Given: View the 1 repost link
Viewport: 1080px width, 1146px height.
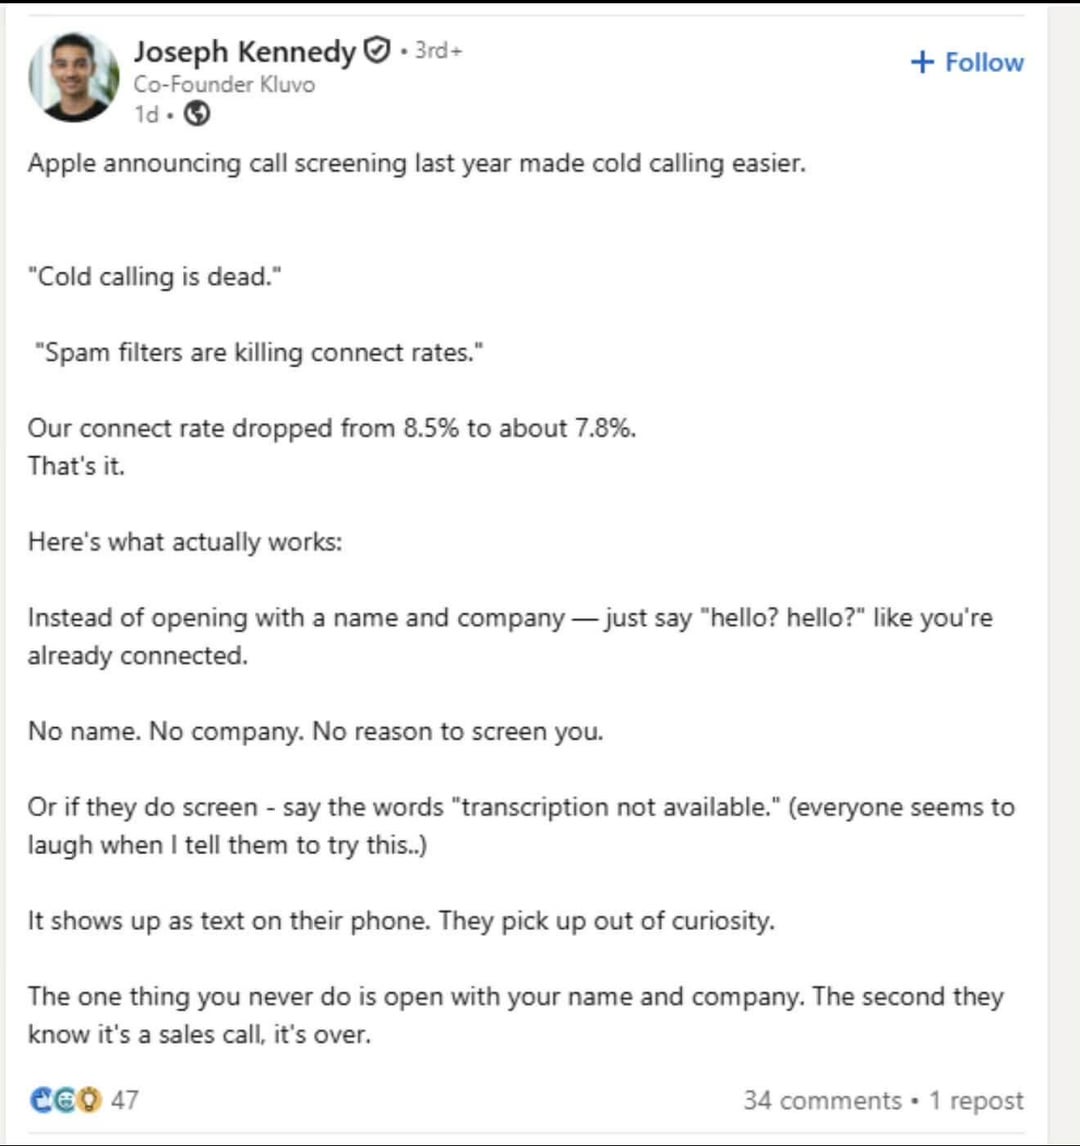Looking at the screenshot, I should pyautogui.click(x=976, y=1100).
